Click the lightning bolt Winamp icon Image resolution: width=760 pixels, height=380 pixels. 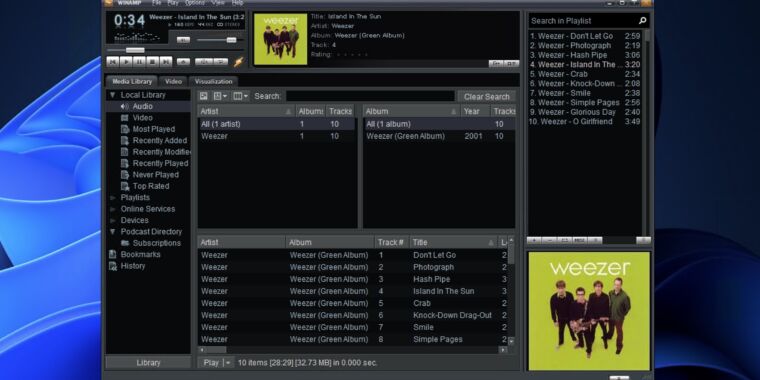tap(238, 62)
